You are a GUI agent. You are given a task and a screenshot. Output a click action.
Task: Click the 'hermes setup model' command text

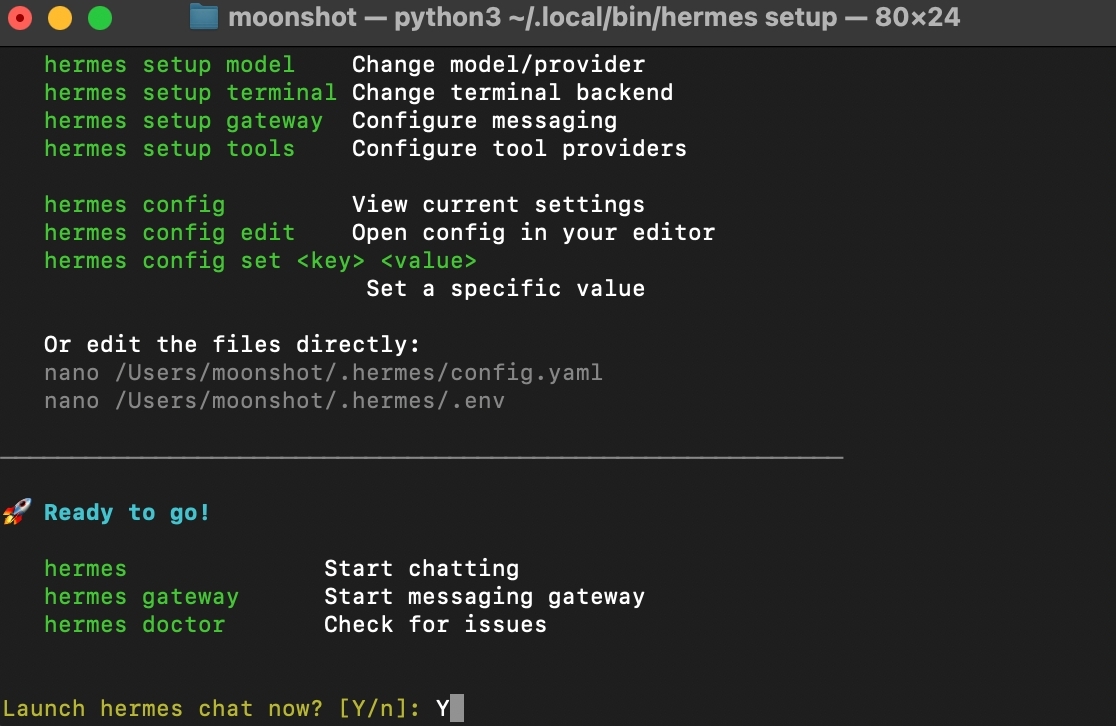click(169, 65)
